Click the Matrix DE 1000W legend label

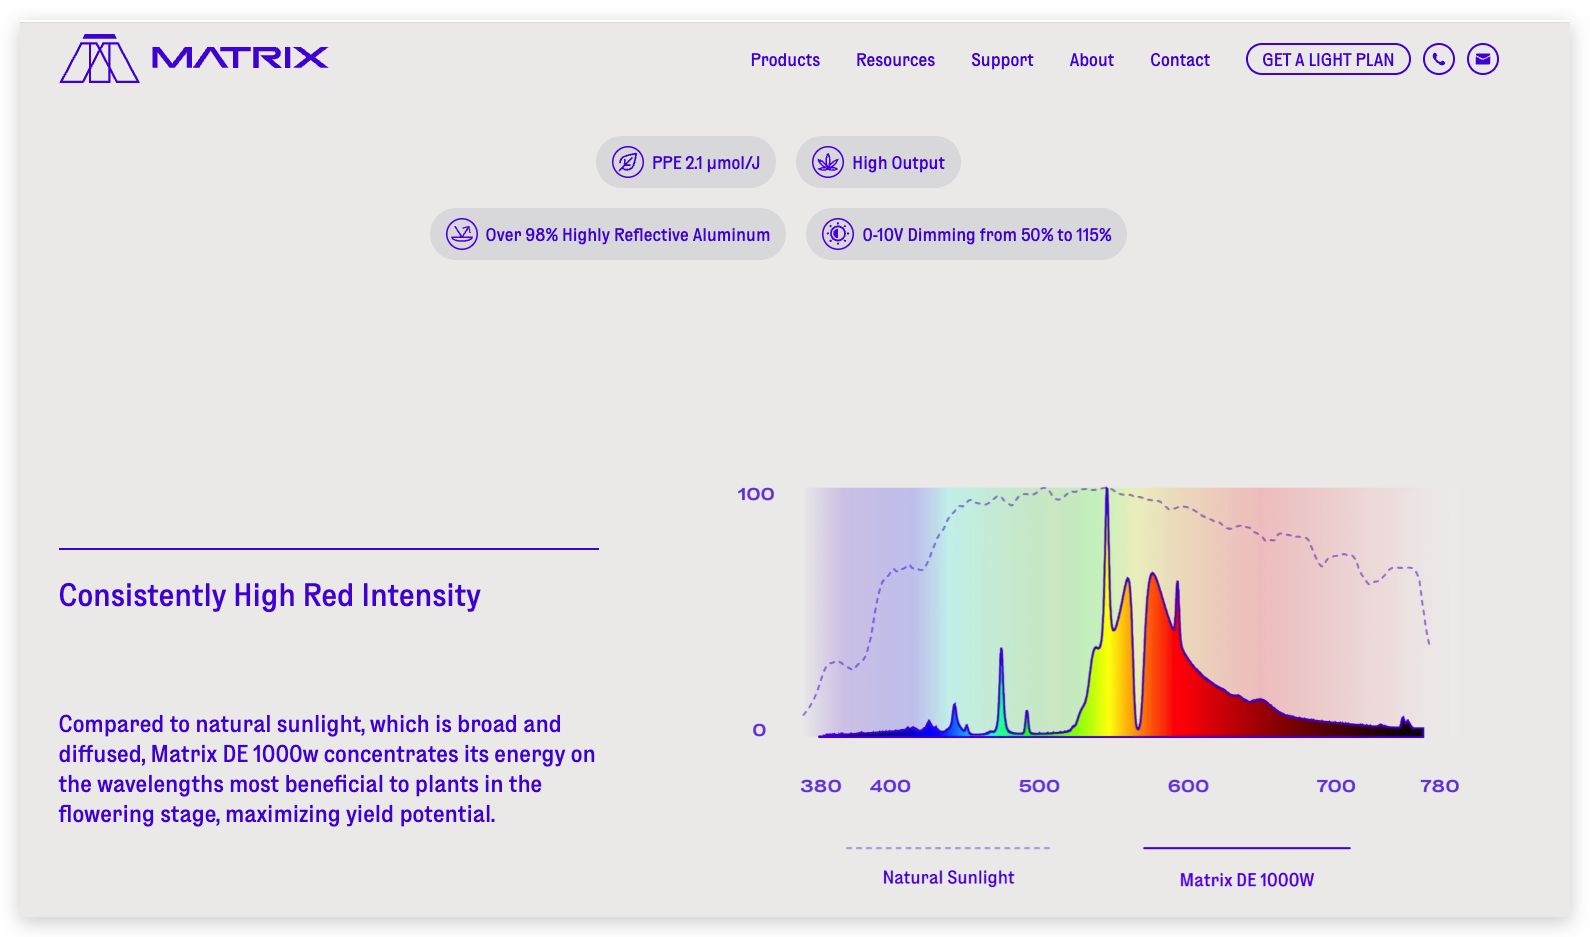[1247, 880]
